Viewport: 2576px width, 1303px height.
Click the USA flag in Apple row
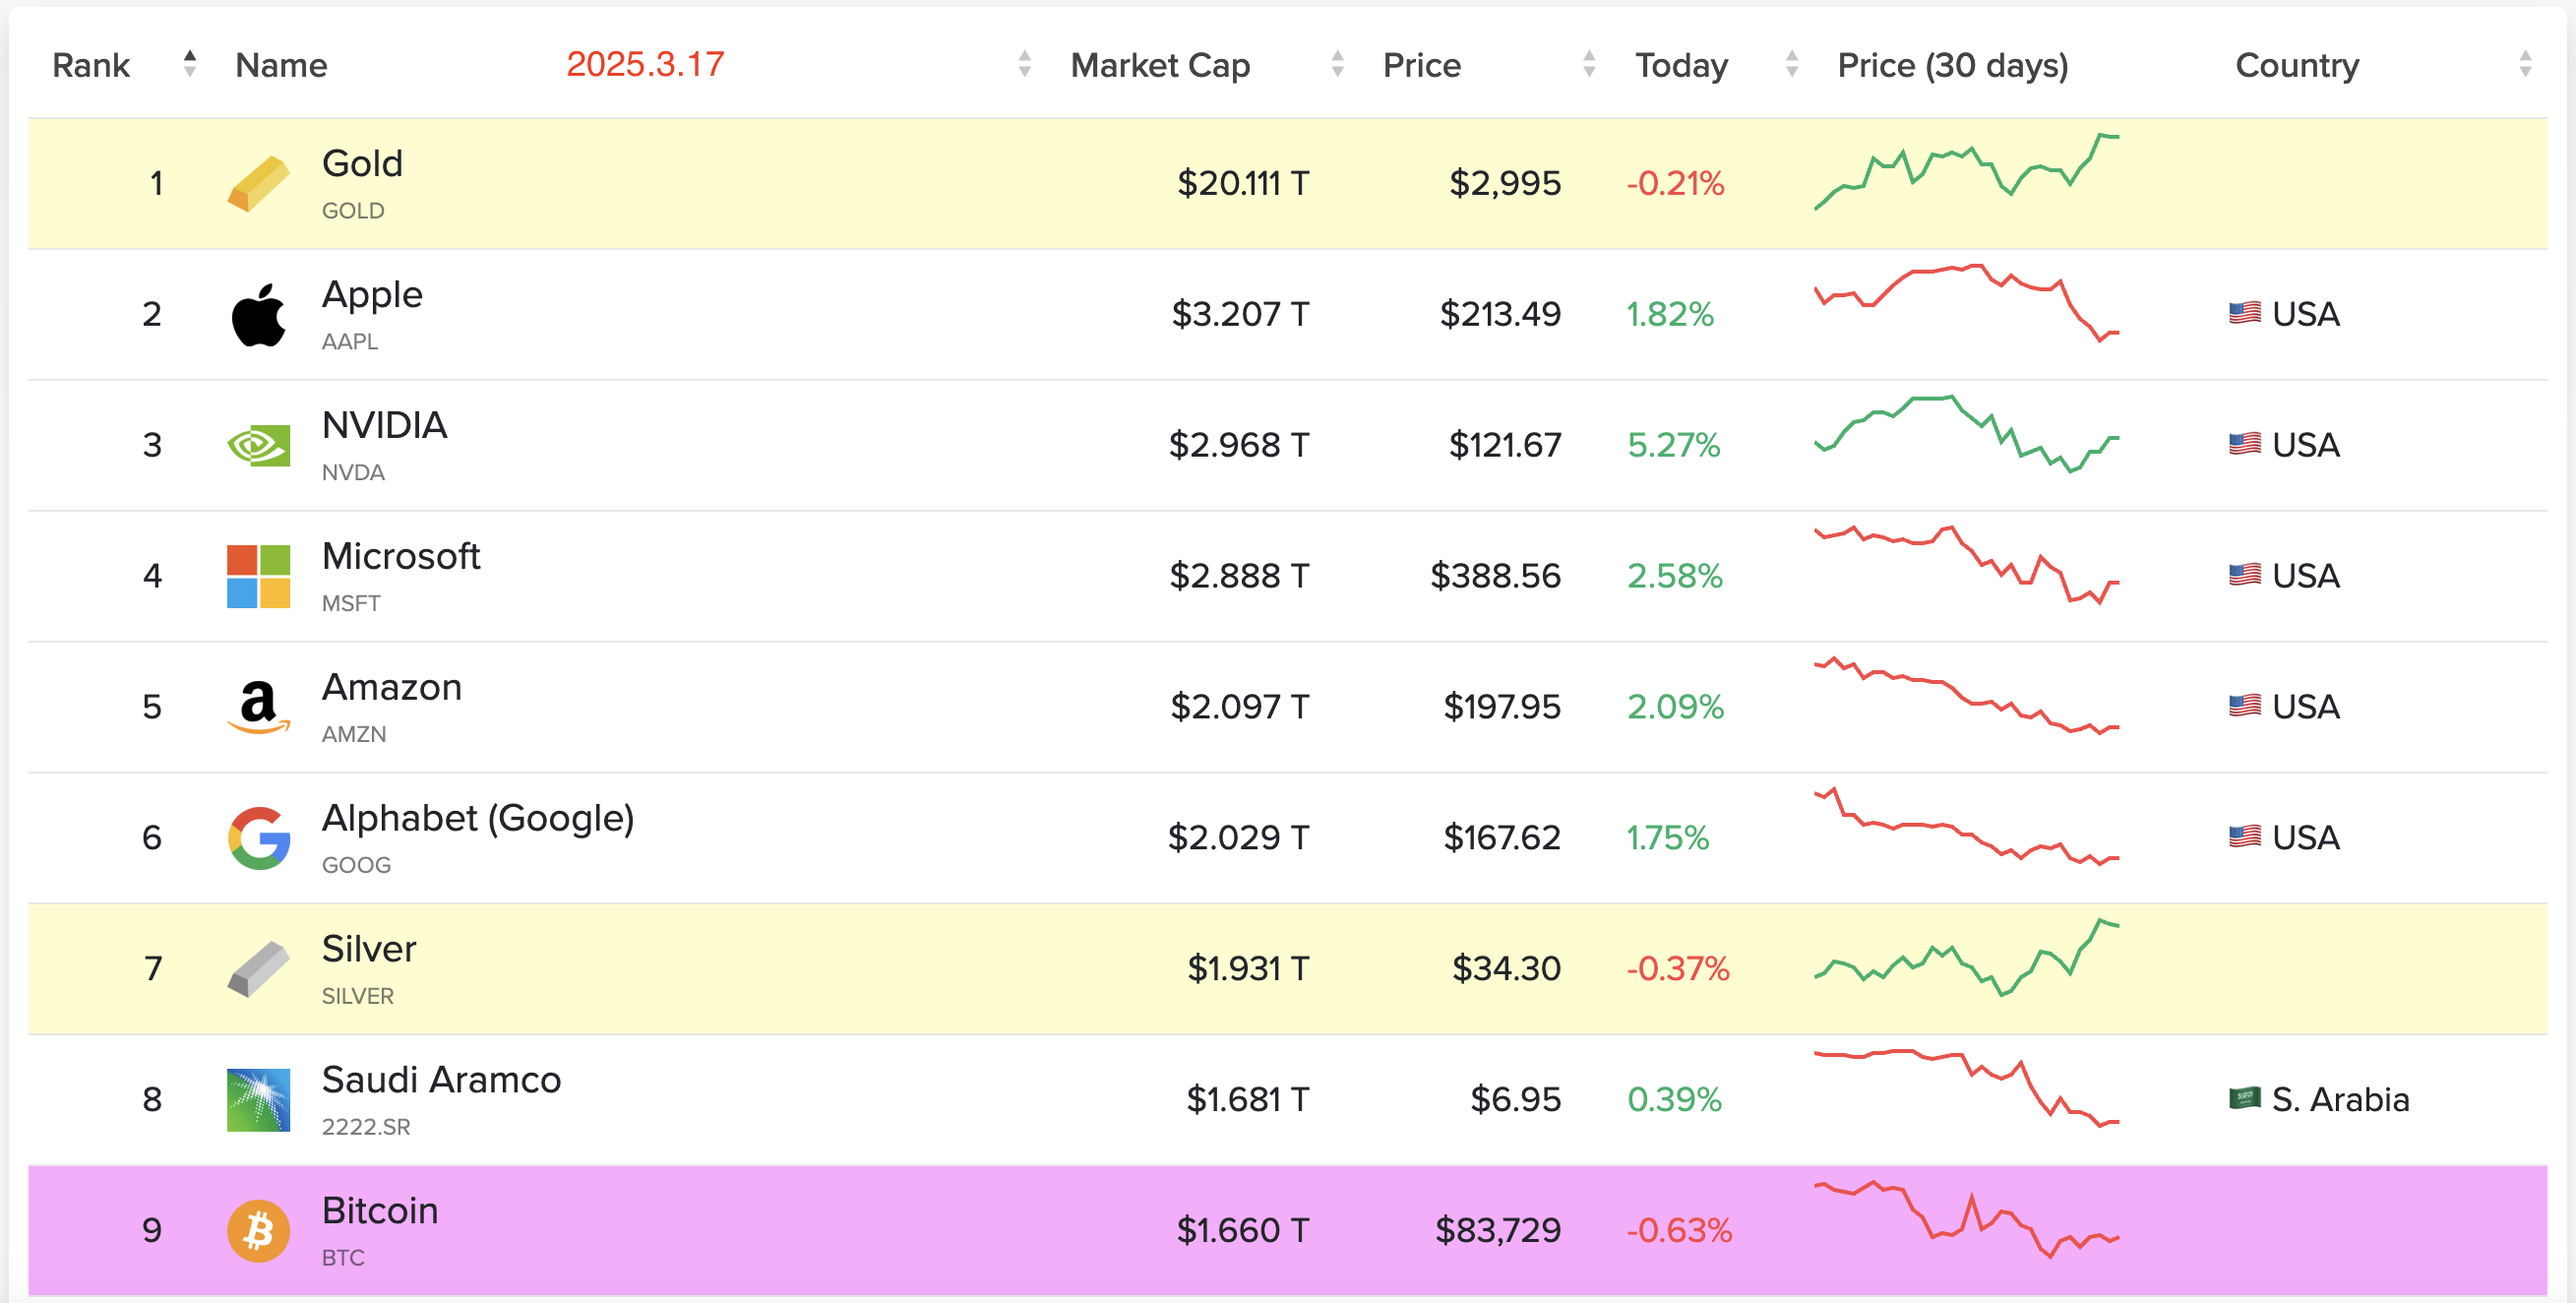click(x=2244, y=314)
